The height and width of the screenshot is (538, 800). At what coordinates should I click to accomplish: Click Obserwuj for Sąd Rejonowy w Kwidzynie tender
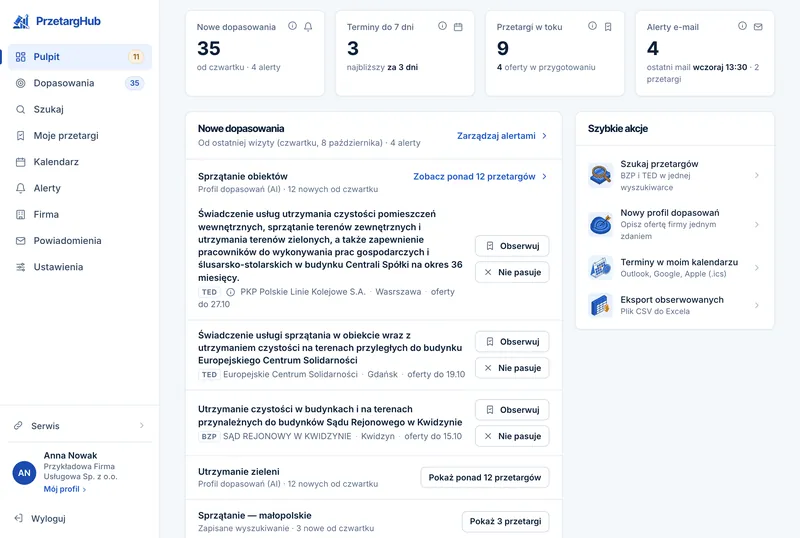[512, 410]
